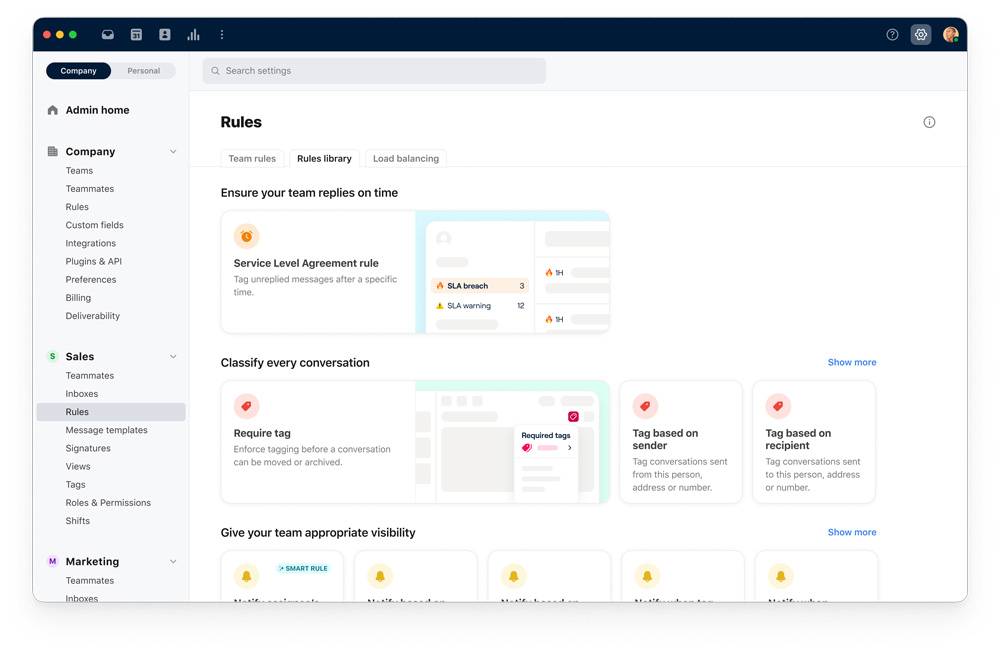
Task: Open the Require tag rule card
Action: point(415,442)
